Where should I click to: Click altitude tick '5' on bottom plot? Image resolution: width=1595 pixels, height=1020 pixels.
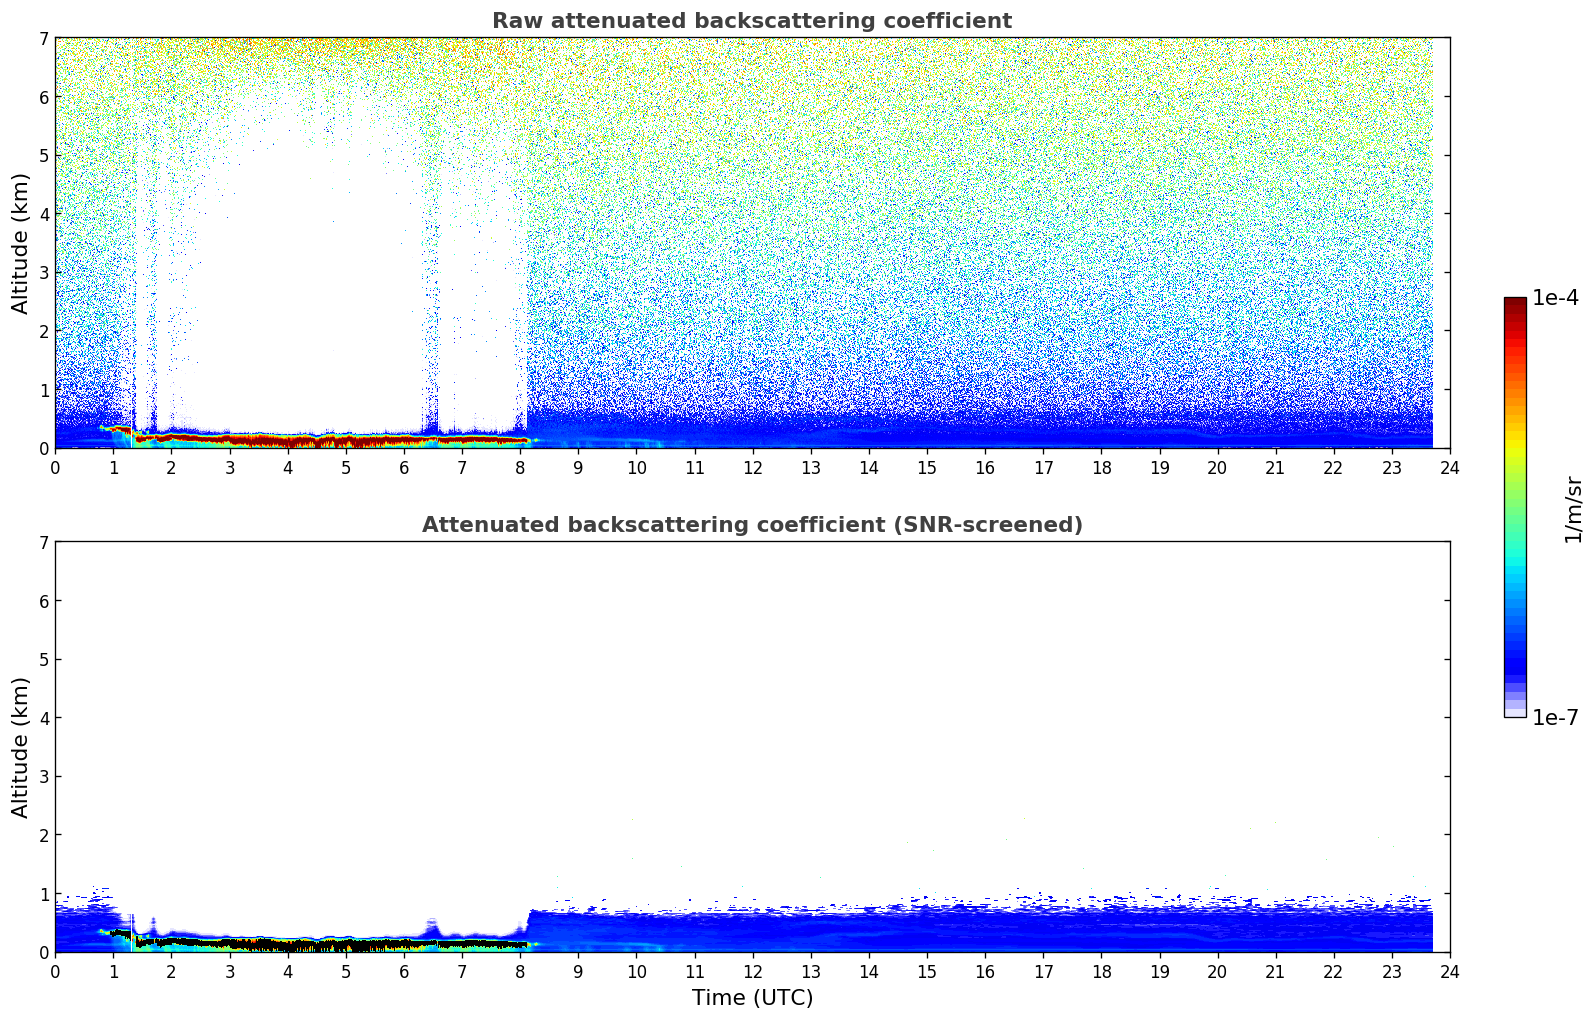(44, 659)
